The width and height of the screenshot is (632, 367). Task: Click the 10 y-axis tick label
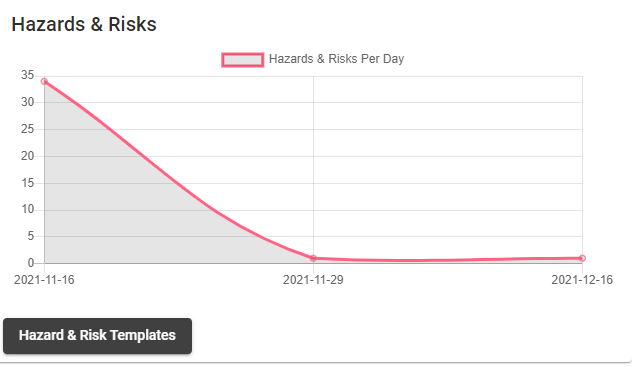[x=27, y=209]
